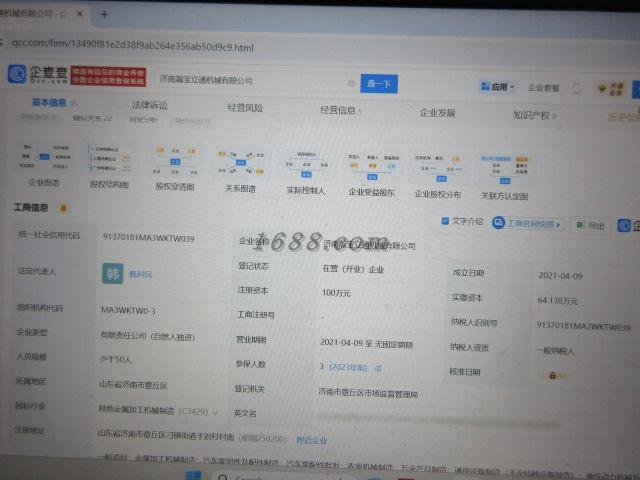Toggle the 文字介绍 checkbox
The height and width of the screenshot is (480, 640).
coord(445,221)
